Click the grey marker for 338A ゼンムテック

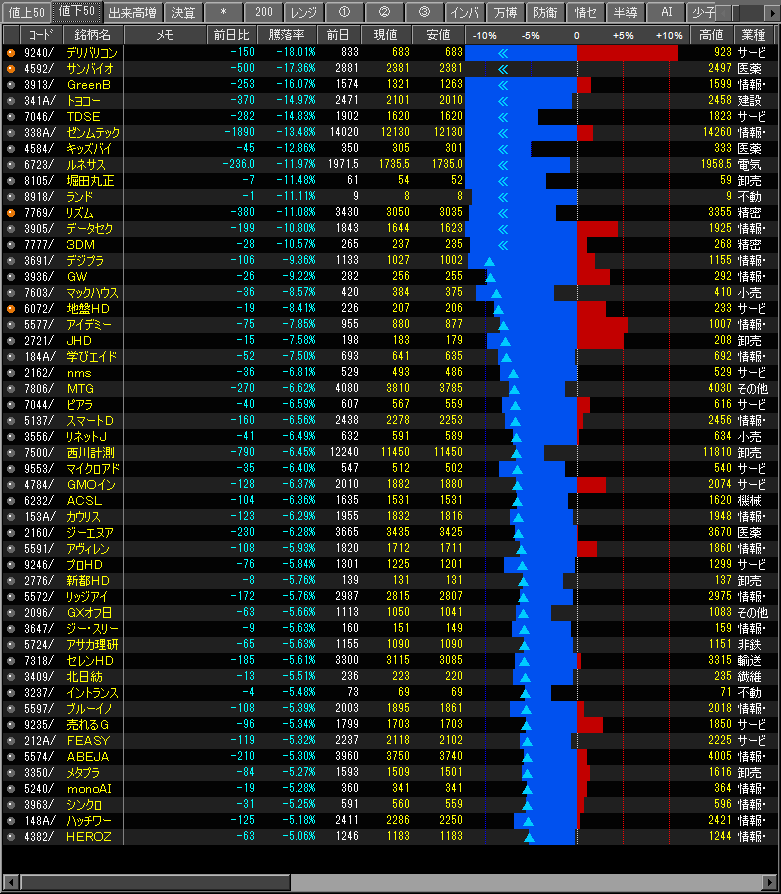(11, 133)
